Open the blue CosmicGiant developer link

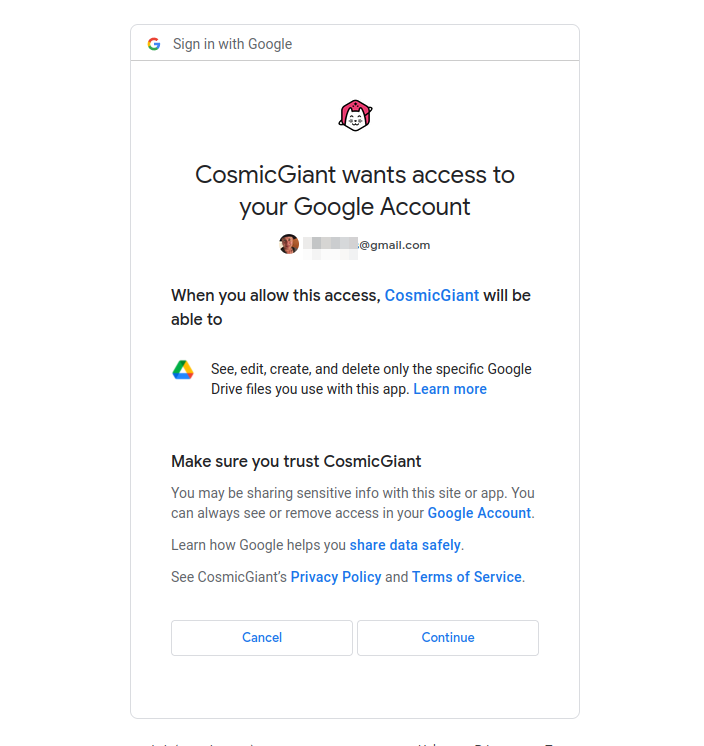[x=431, y=295]
